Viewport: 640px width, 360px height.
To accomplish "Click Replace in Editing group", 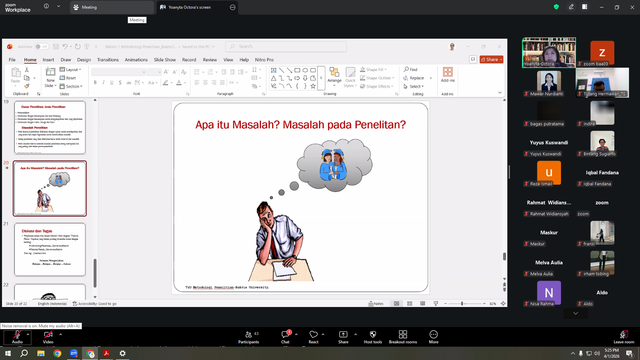I will point(413,78).
